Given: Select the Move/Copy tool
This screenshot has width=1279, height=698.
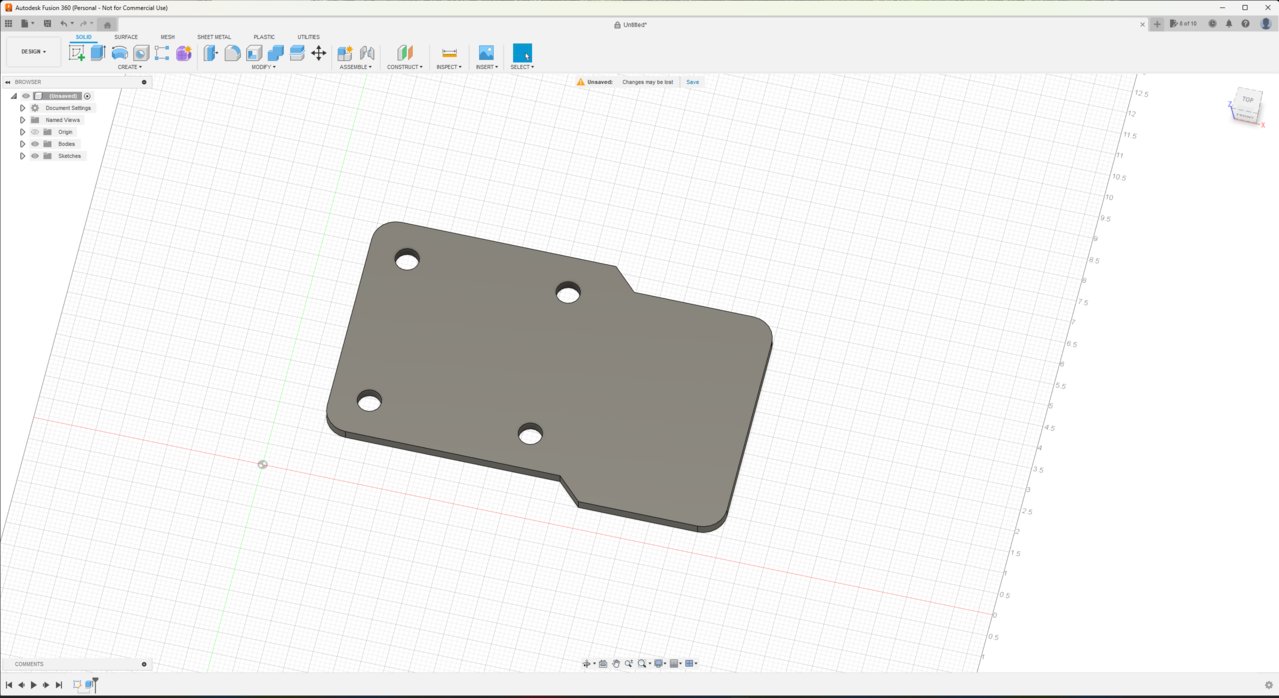Looking at the screenshot, I should (x=319, y=53).
